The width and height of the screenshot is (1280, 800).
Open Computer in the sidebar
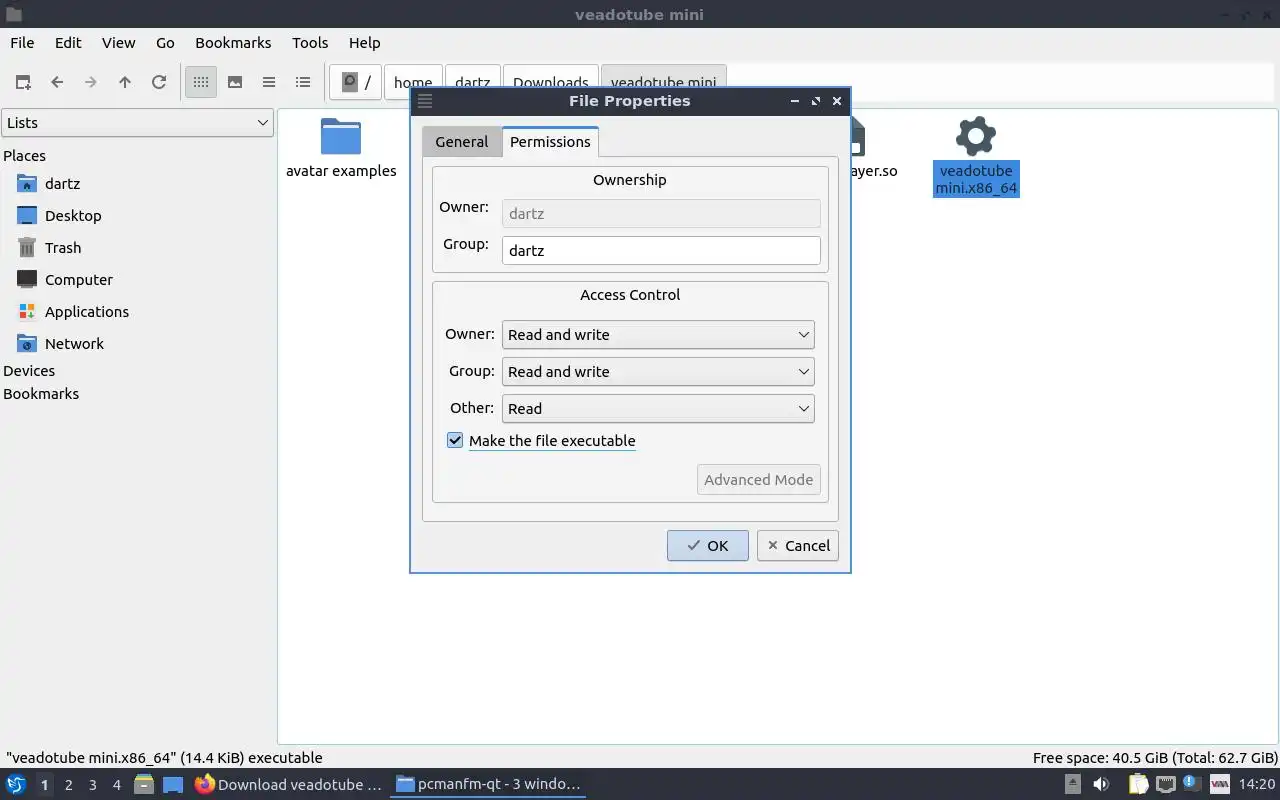point(78,280)
